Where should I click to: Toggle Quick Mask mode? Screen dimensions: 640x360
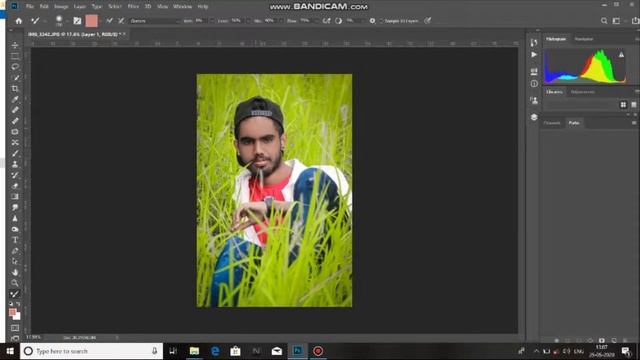coord(15,328)
